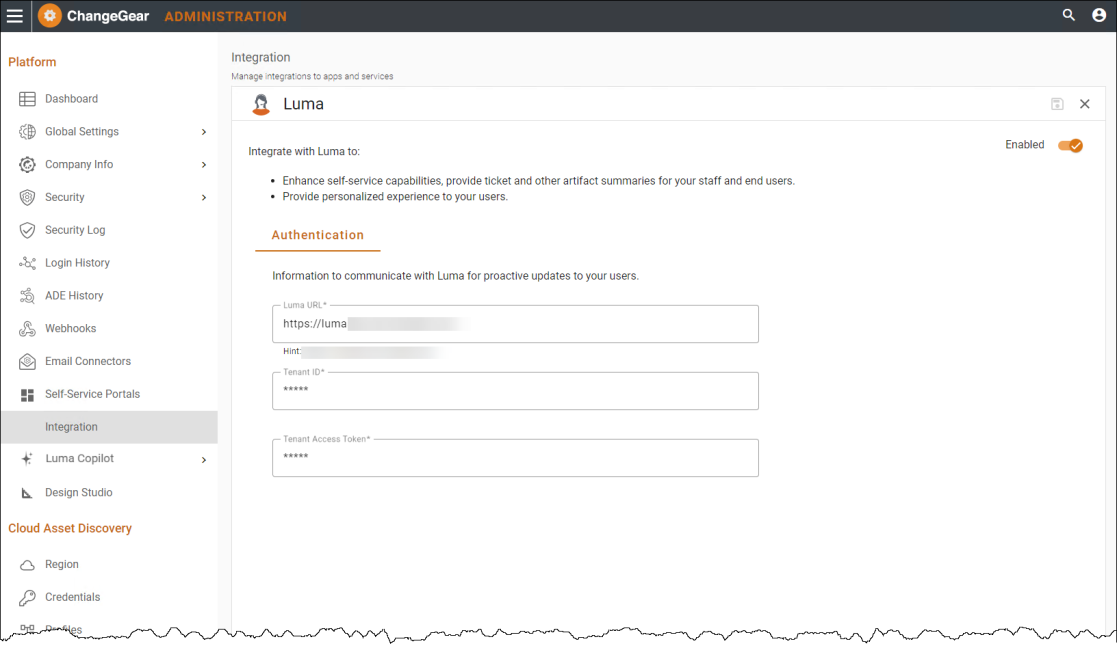Close the Luma integration panel
This screenshot has height=648, width=1117.
(1085, 104)
